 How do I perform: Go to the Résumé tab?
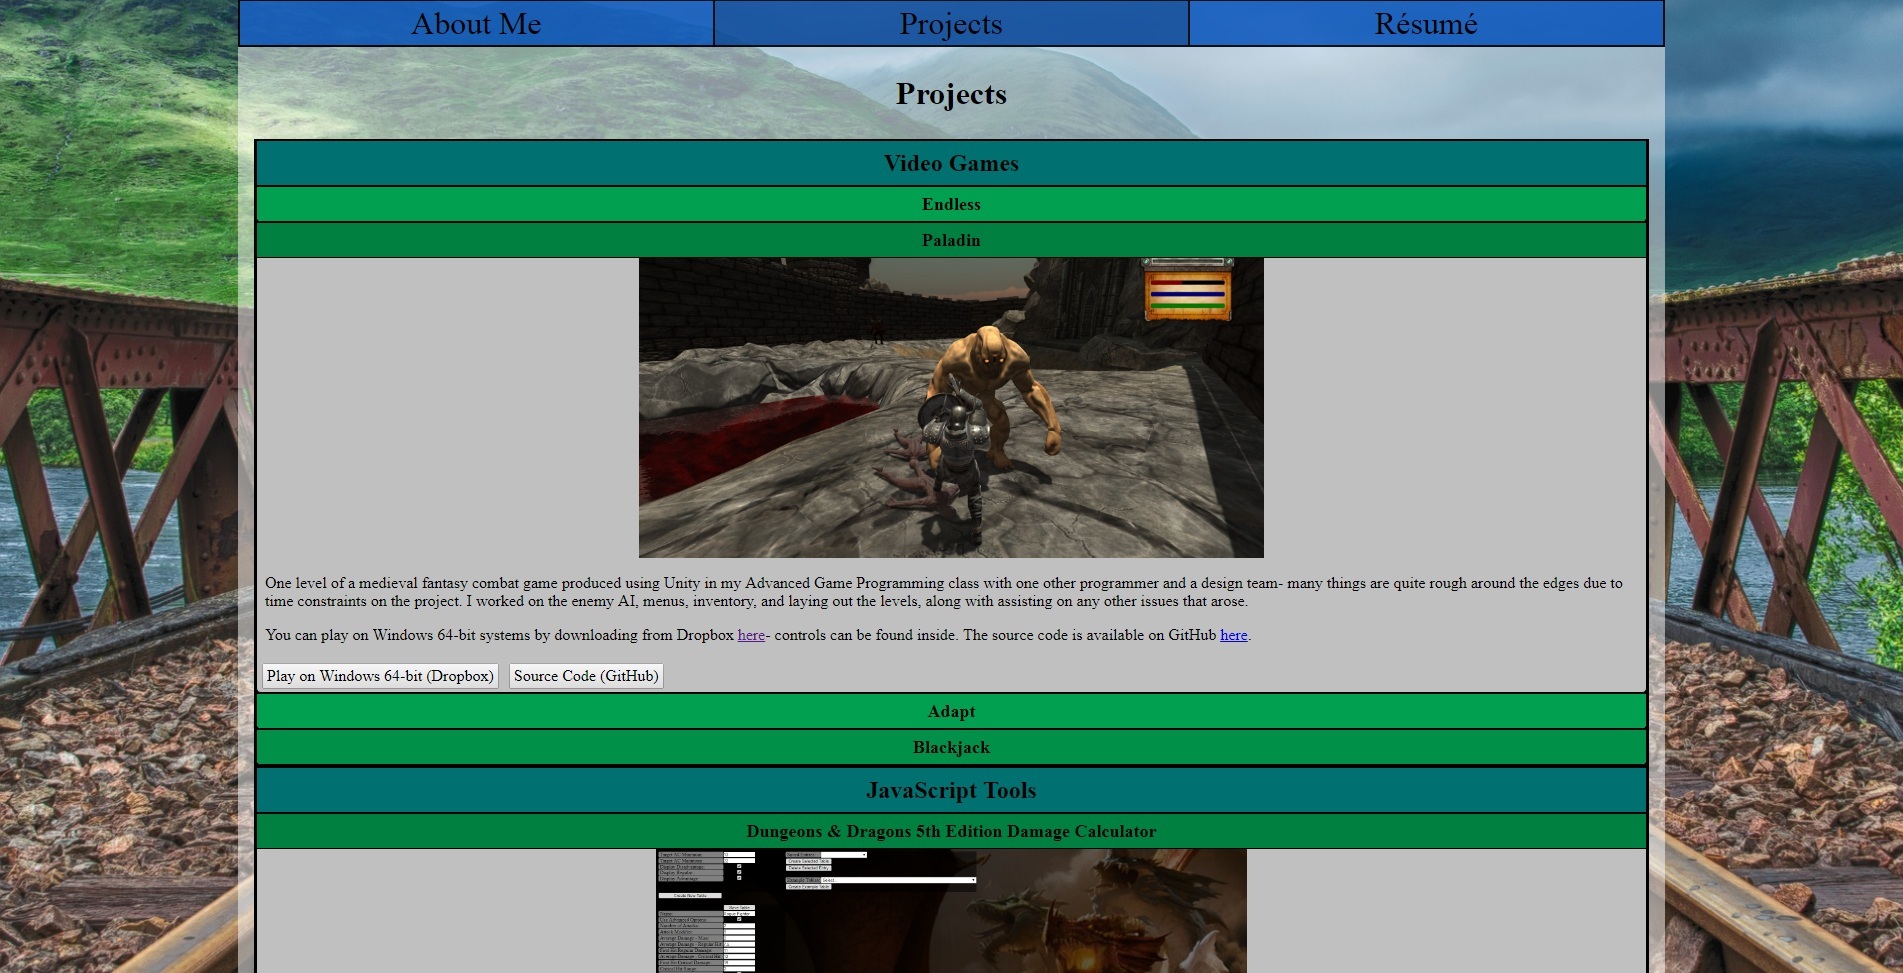click(1426, 24)
